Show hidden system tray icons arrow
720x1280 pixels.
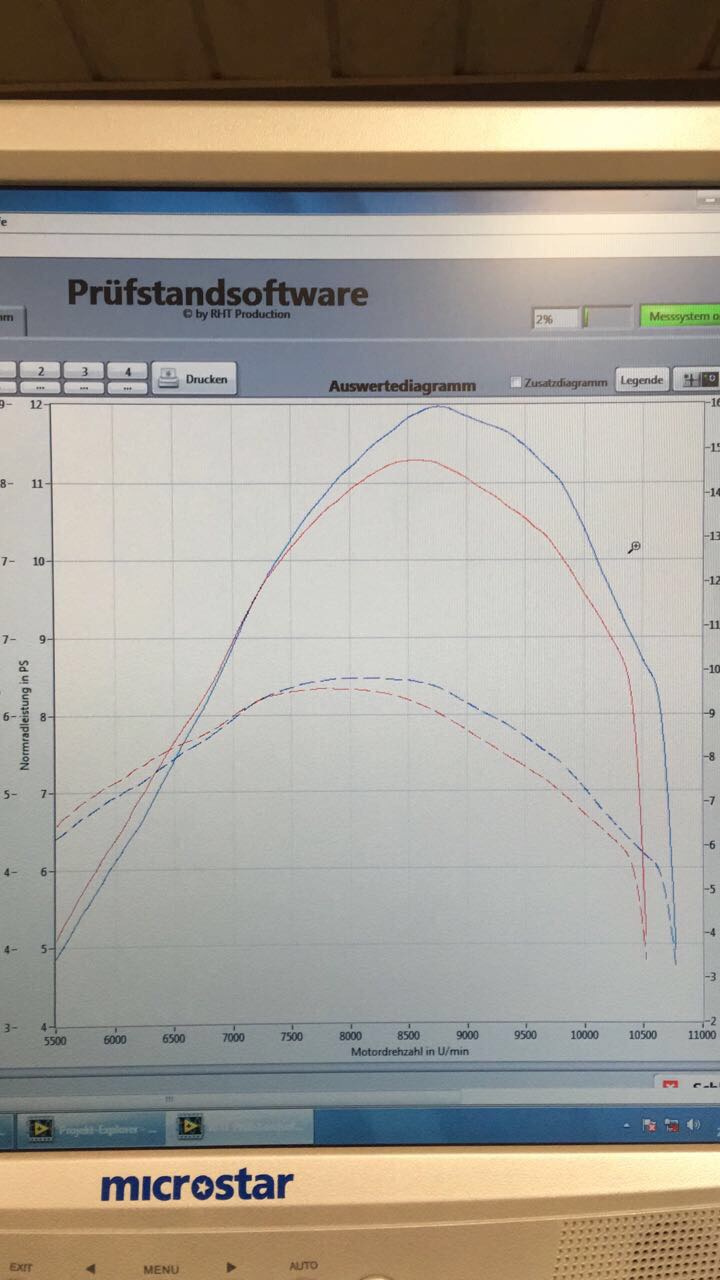point(626,1126)
